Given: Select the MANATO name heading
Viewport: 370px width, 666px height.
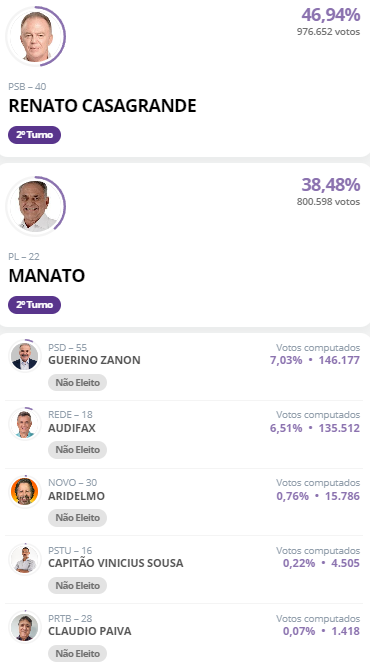Looking at the screenshot, I should pos(47,276).
